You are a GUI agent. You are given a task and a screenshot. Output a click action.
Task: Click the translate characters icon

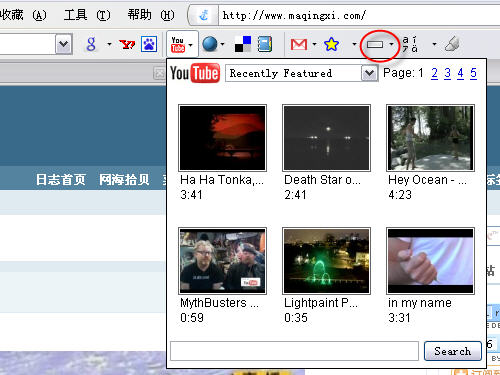point(410,44)
